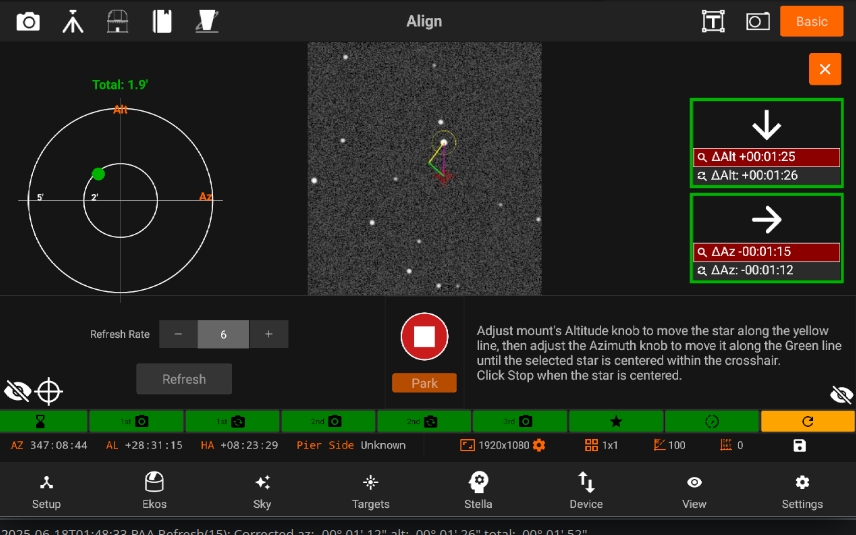Click the green dot in error target plot
The height and width of the screenshot is (535, 856).
tap(98, 174)
